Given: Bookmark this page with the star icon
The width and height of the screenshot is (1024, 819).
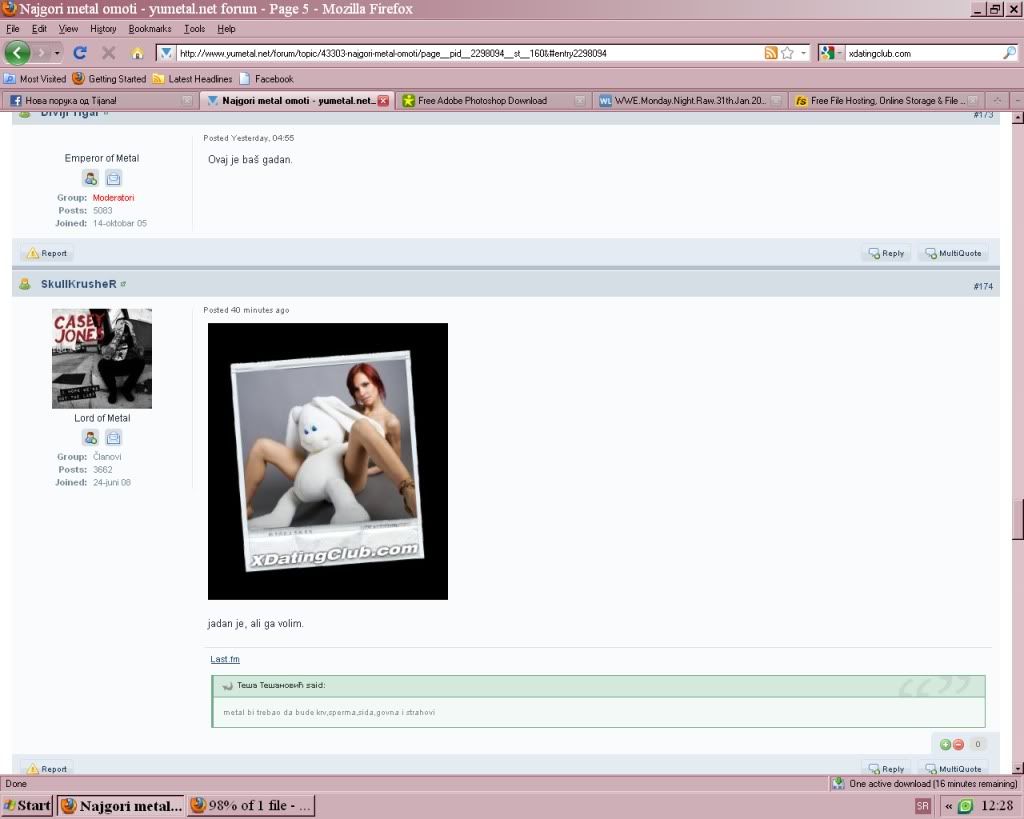Looking at the screenshot, I should click(788, 53).
